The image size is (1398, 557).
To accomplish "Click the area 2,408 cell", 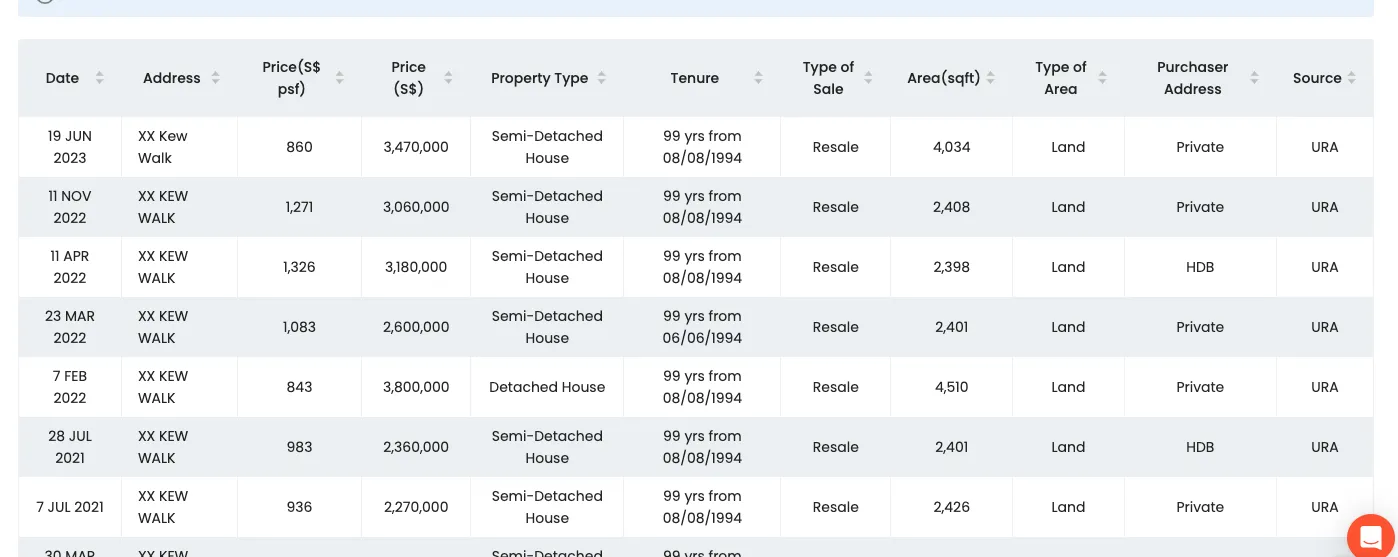I will [x=951, y=207].
